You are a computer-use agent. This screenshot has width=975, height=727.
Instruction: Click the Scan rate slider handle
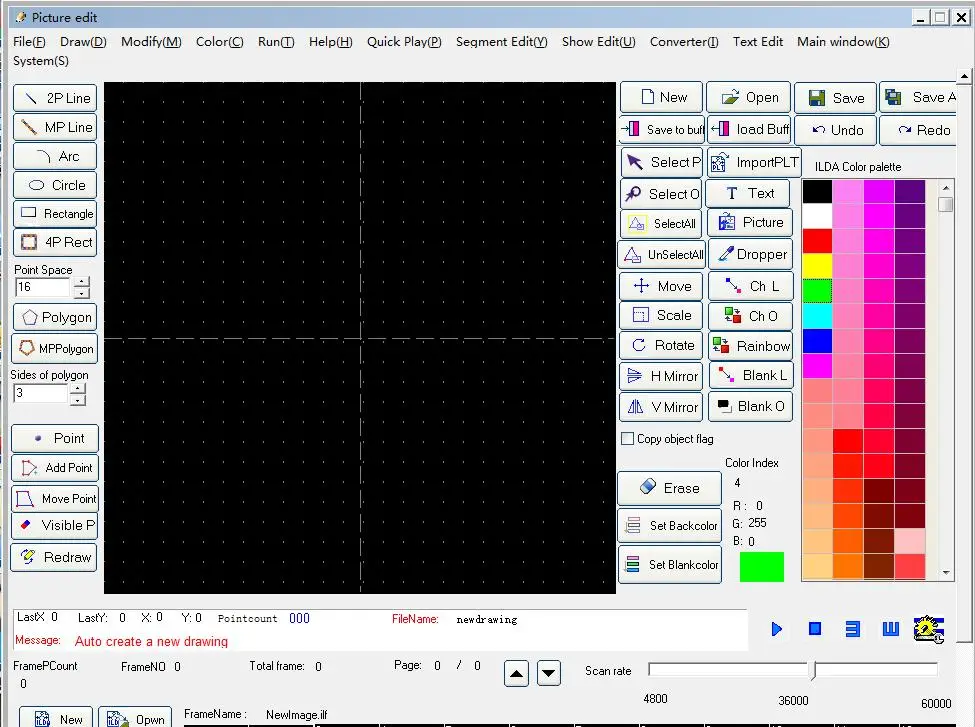click(812, 670)
